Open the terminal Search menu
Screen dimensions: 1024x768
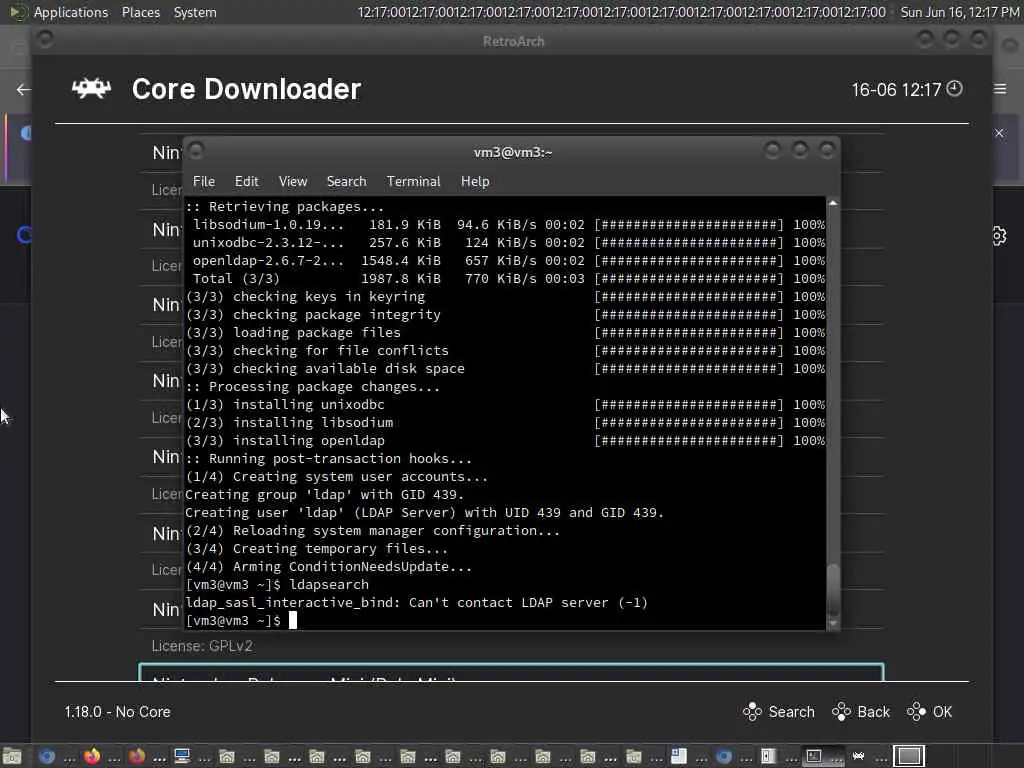[x=346, y=182]
